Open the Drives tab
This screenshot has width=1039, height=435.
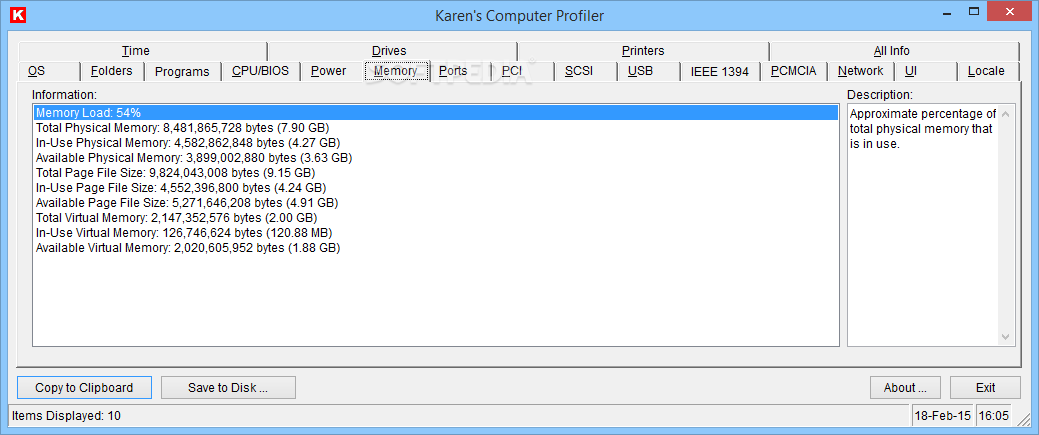pyautogui.click(x=392, y=51)
